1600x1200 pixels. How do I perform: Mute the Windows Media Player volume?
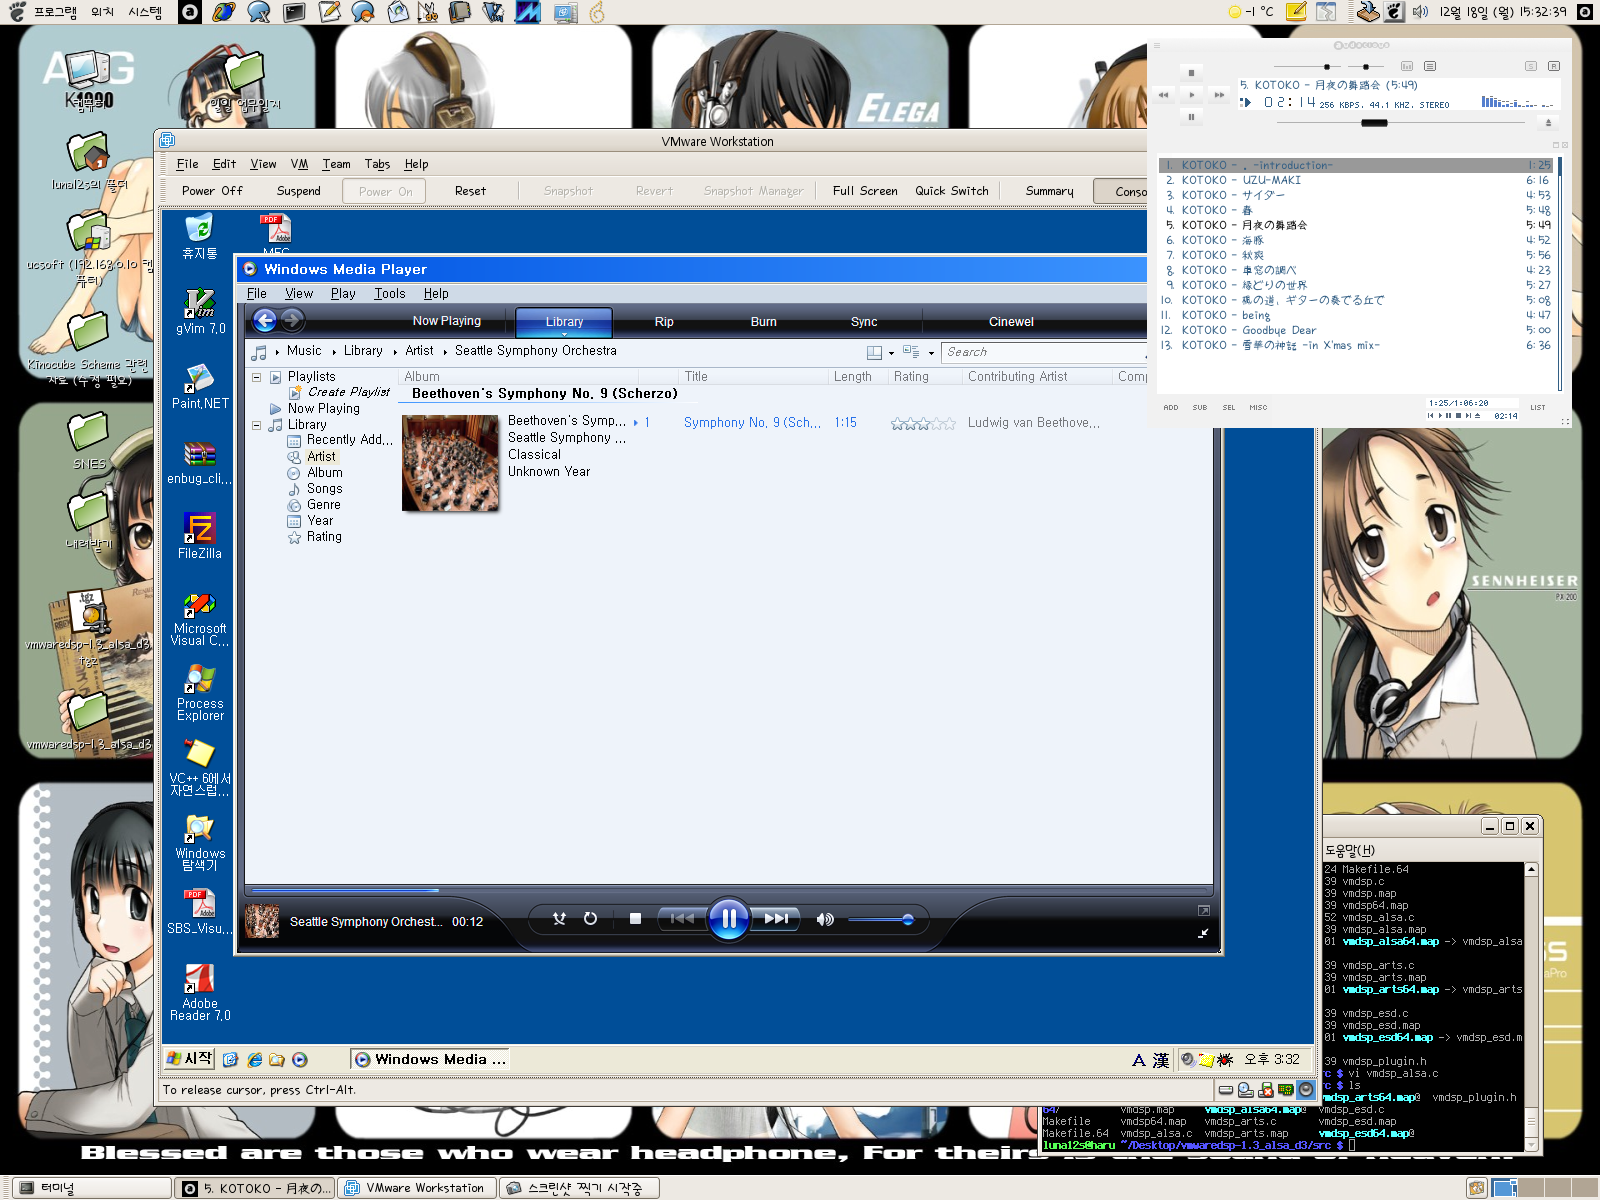coord(825,919)
